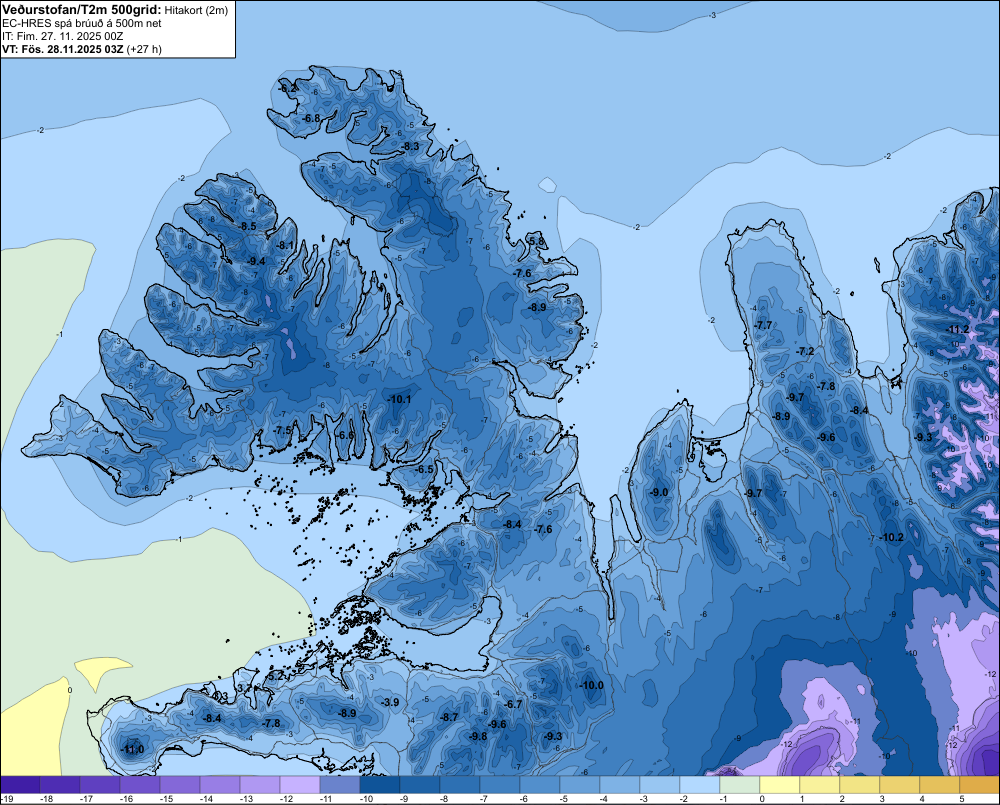The image size is (1000, 805).
Task: Click the -8.7 temperature label
Action: pos(450,717)
